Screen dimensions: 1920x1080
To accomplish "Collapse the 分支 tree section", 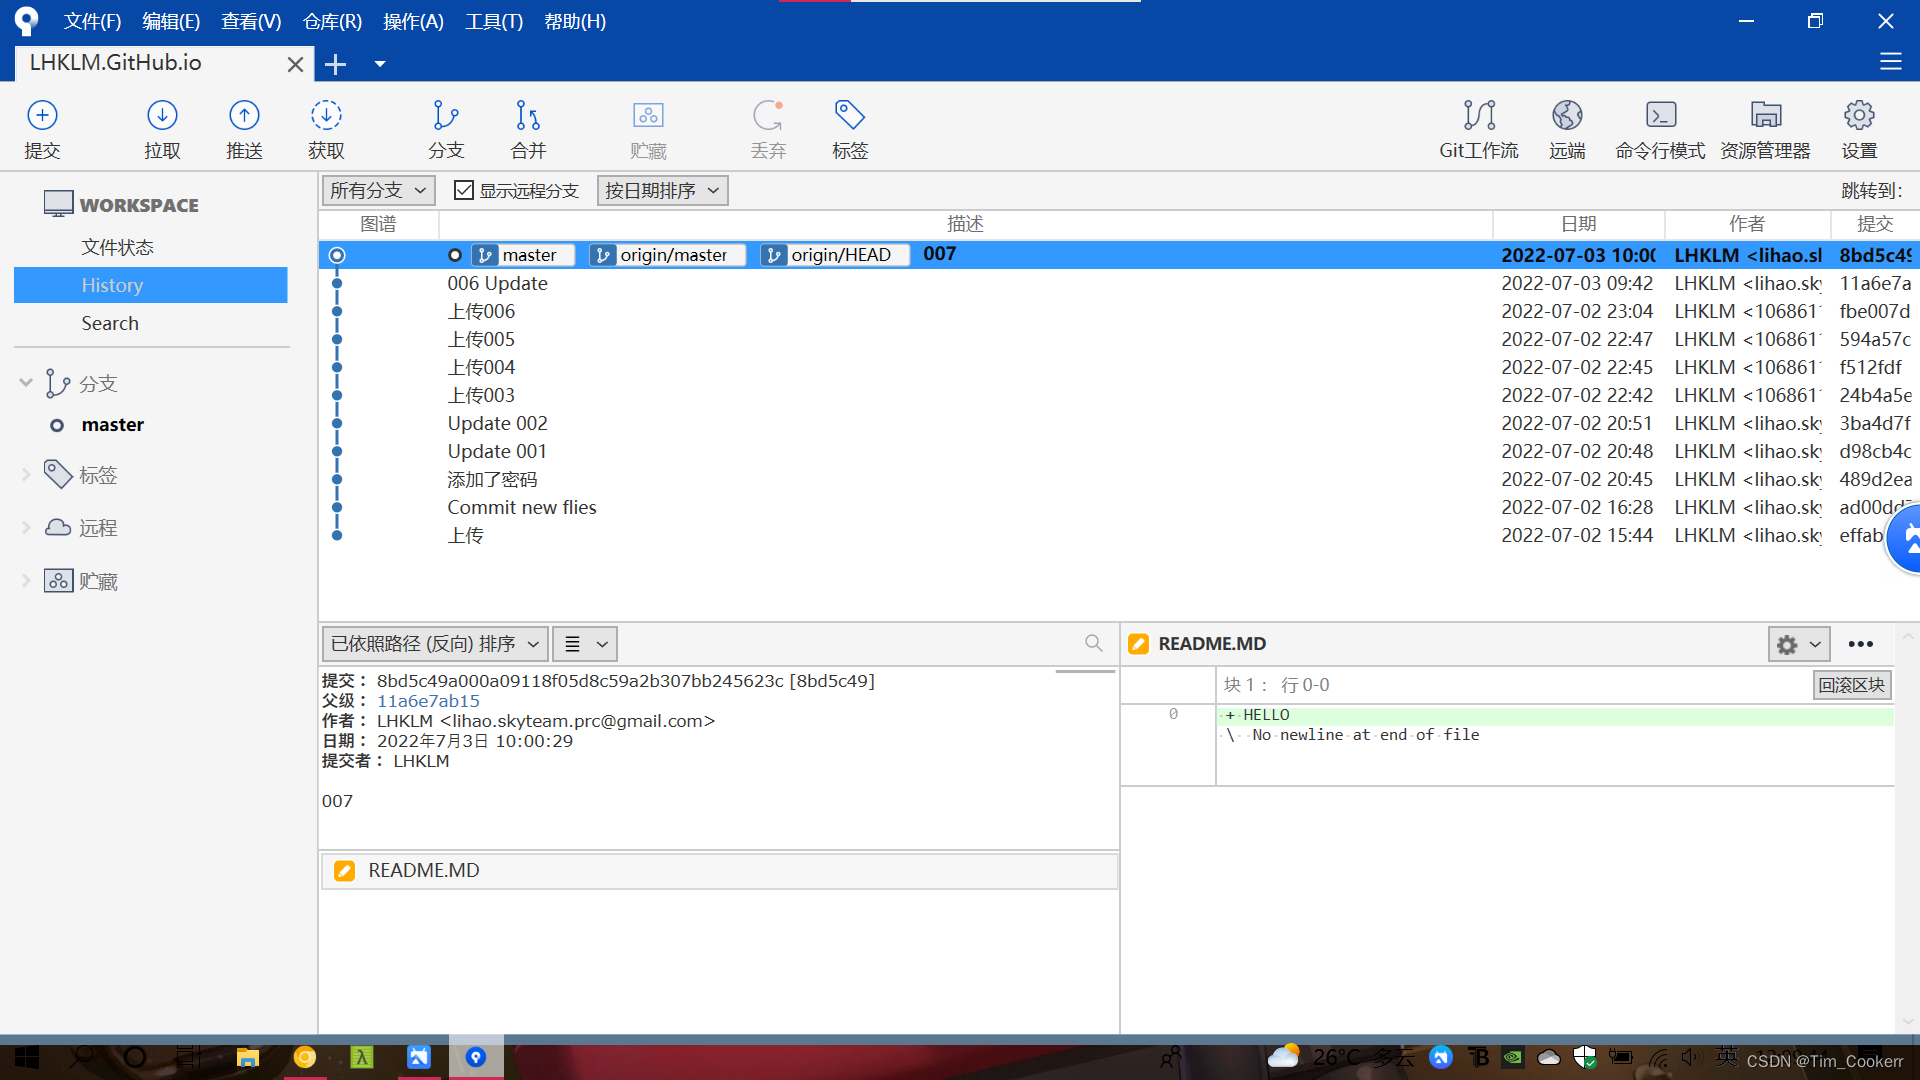I will coord(26,383).
